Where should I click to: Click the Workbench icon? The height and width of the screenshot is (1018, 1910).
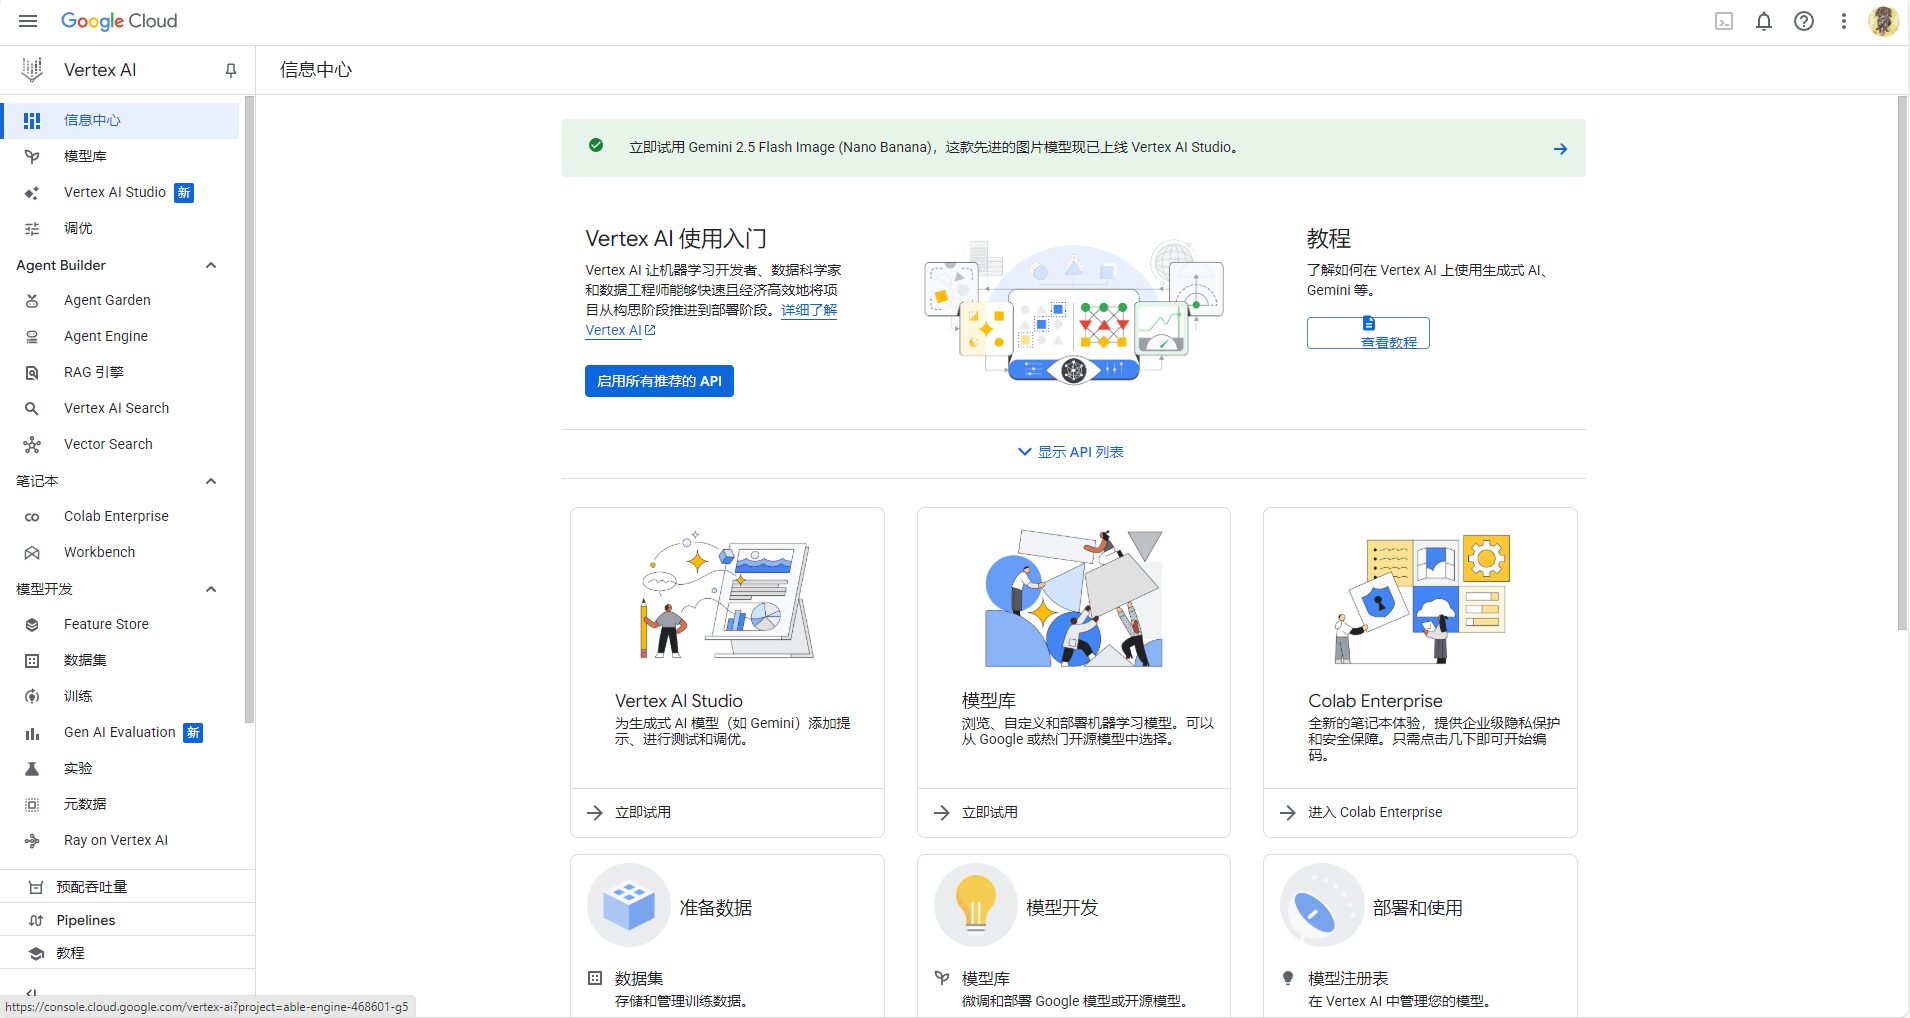click(x=32, y=552)
